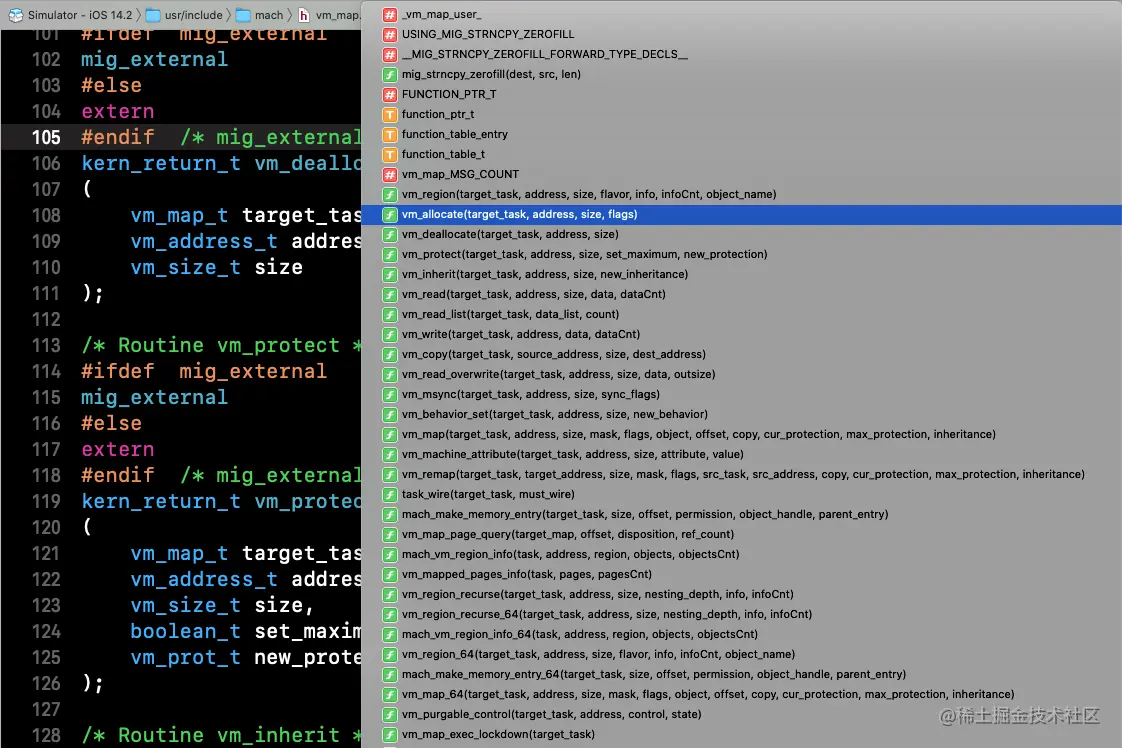Click kern_return_t on line 106

tap(161, 164)
